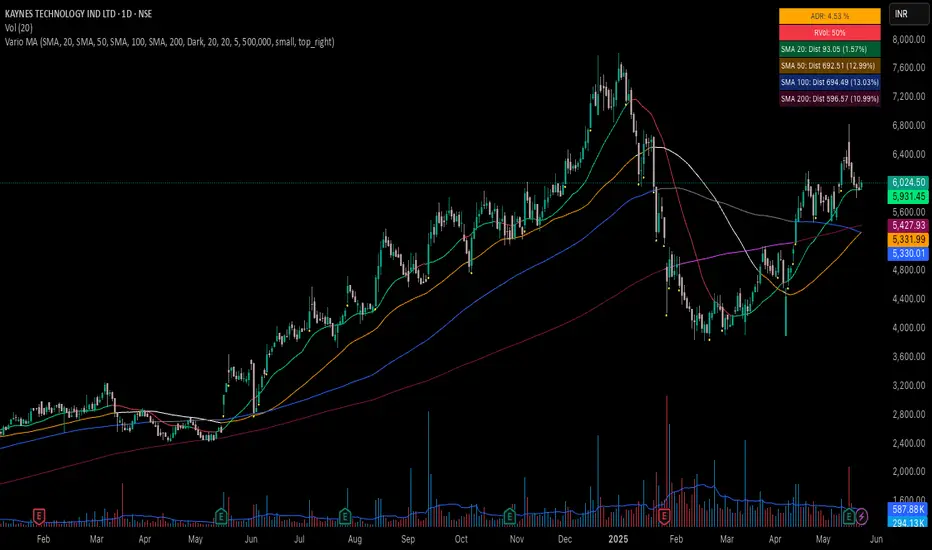Viewport: 932px width, 550px height.
Task: Open the INR currency selector
Action: (908, 14)
